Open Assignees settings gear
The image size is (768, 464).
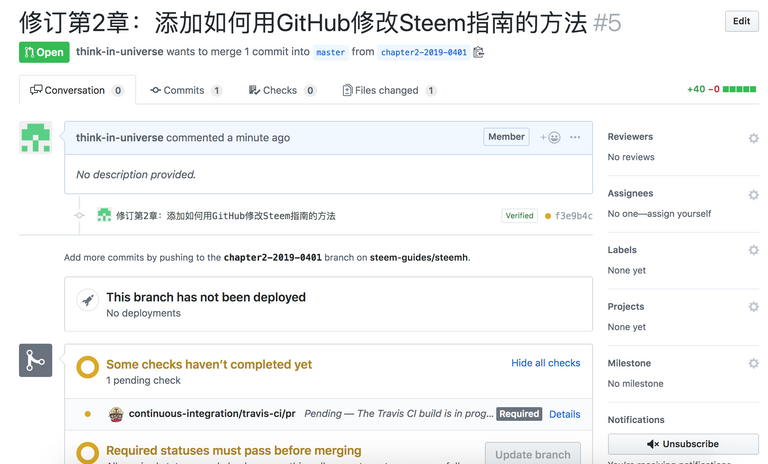pos(753,195)
